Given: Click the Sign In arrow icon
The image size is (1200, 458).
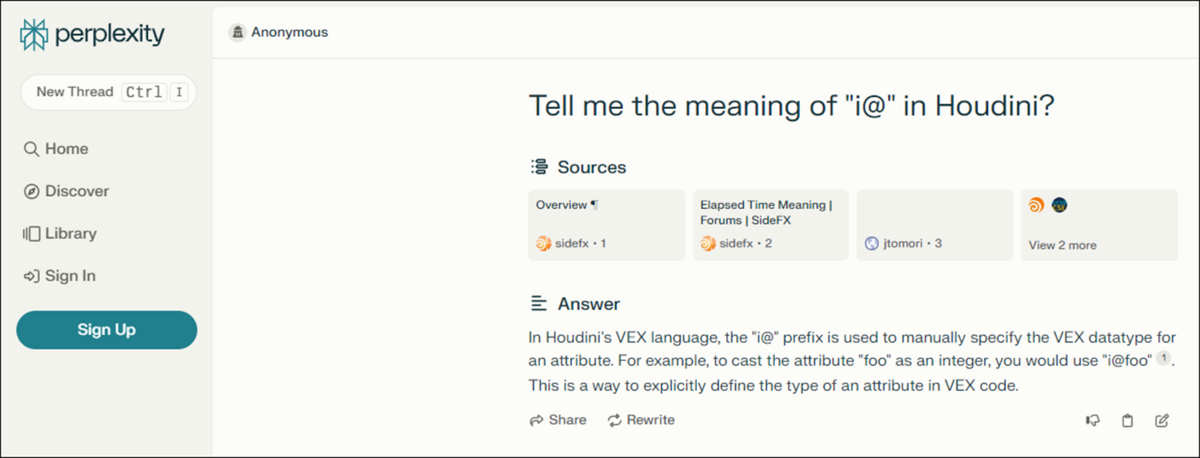Looking at the screenshot, I should pyautogui.click(x=31, y=276).
